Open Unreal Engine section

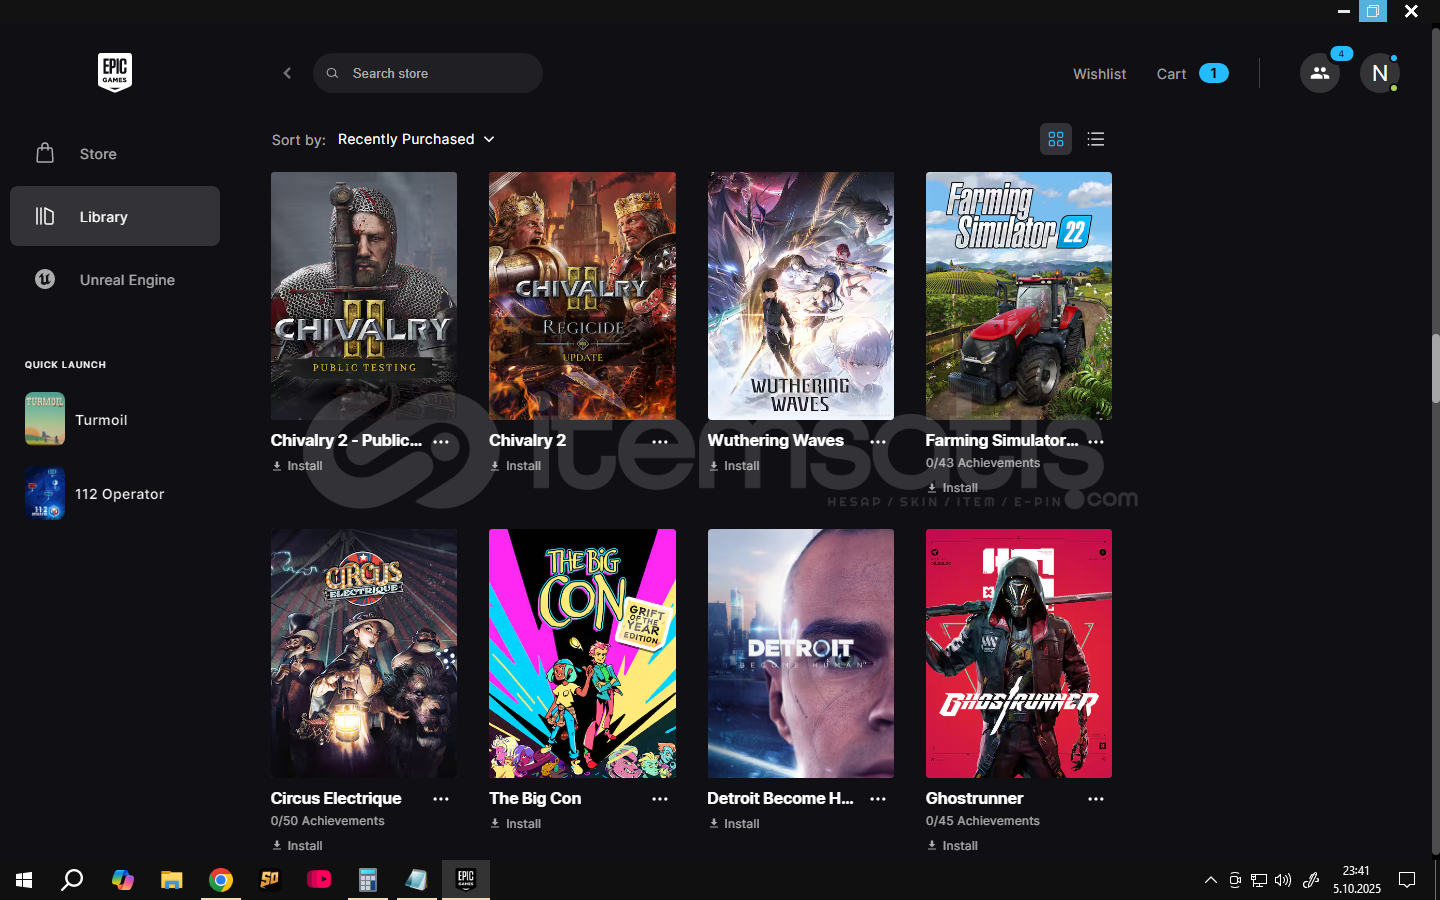coord(115,280)
